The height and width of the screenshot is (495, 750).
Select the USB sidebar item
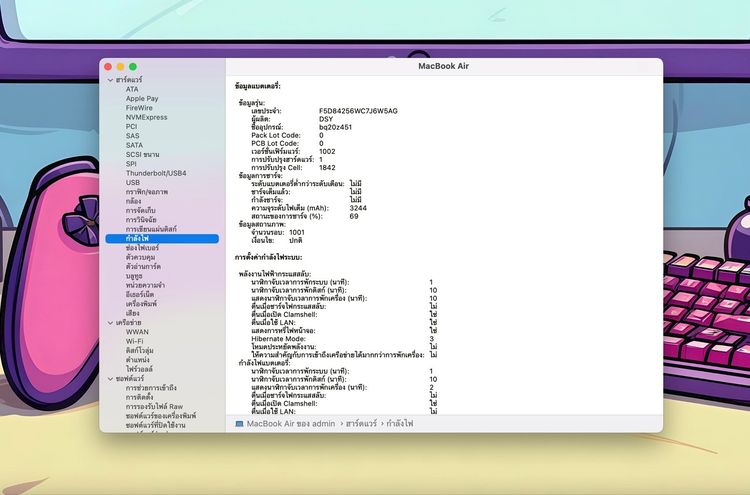pyautogui.click(x=133, y=183)
